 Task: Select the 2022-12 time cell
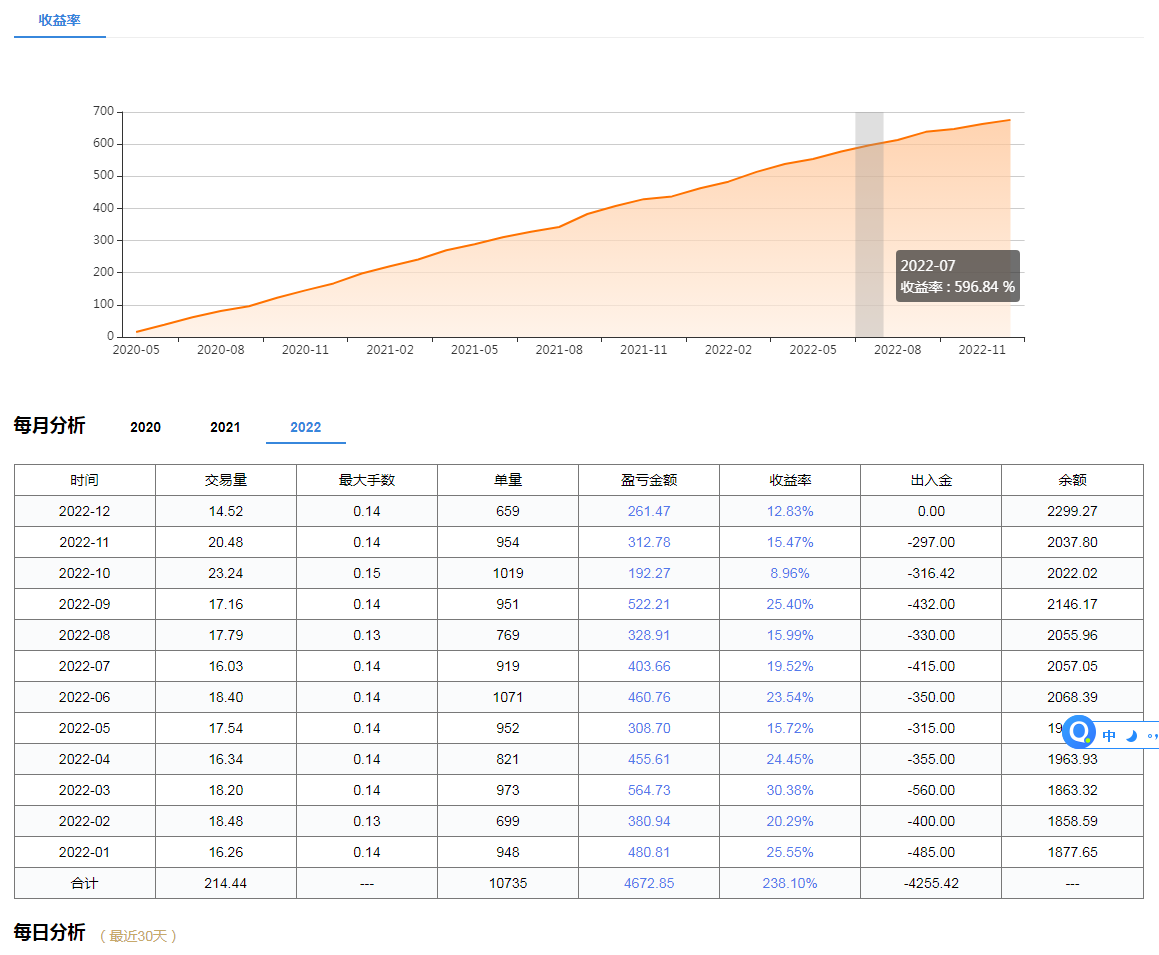pos(84,512)
